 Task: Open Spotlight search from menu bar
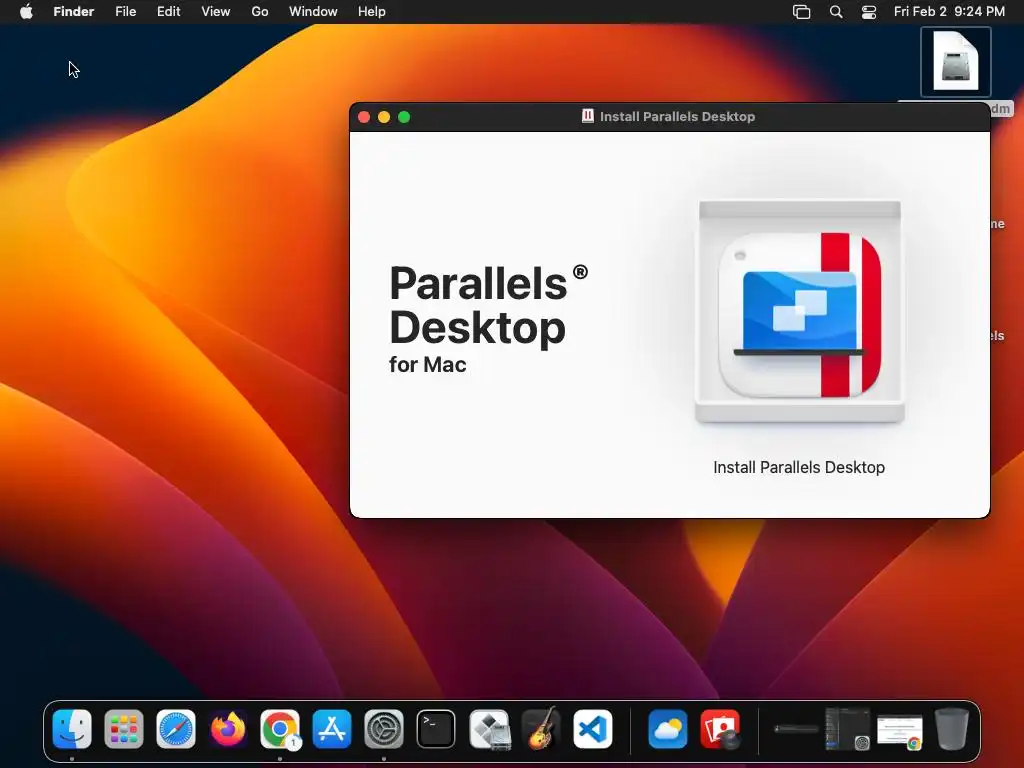coord(836,12)
